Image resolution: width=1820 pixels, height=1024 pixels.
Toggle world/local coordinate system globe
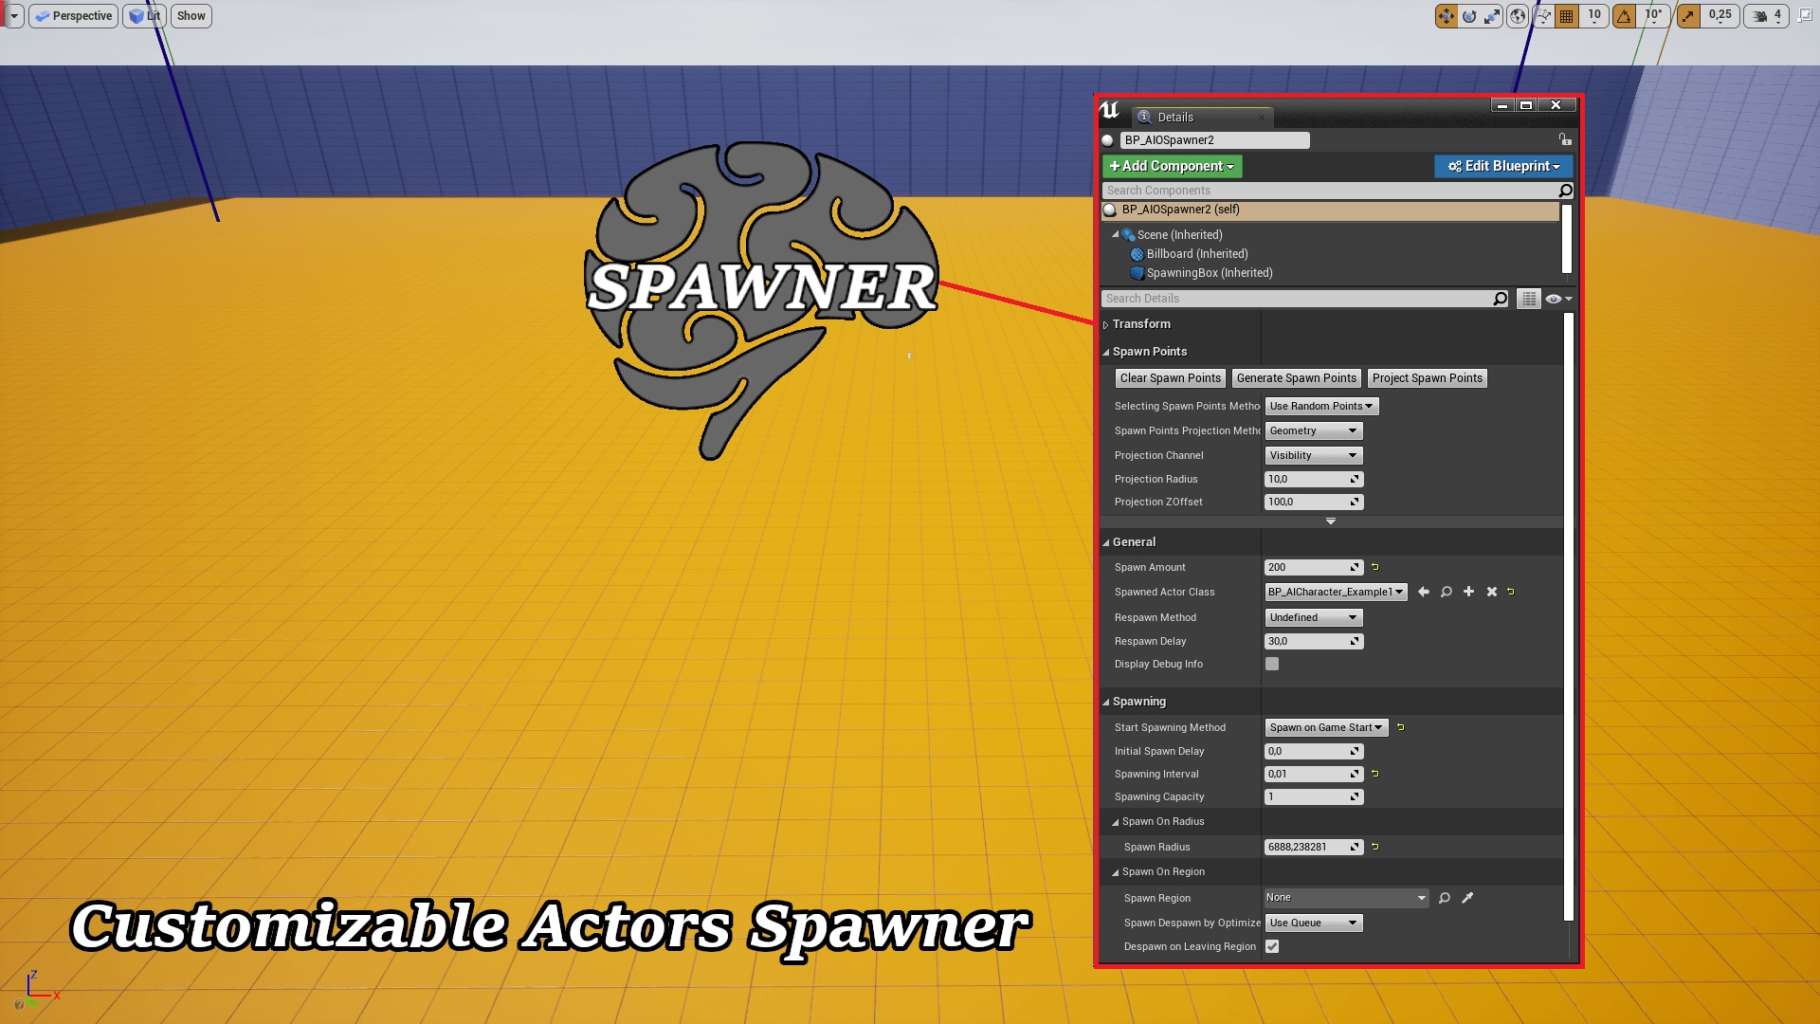coord(1518,16)
